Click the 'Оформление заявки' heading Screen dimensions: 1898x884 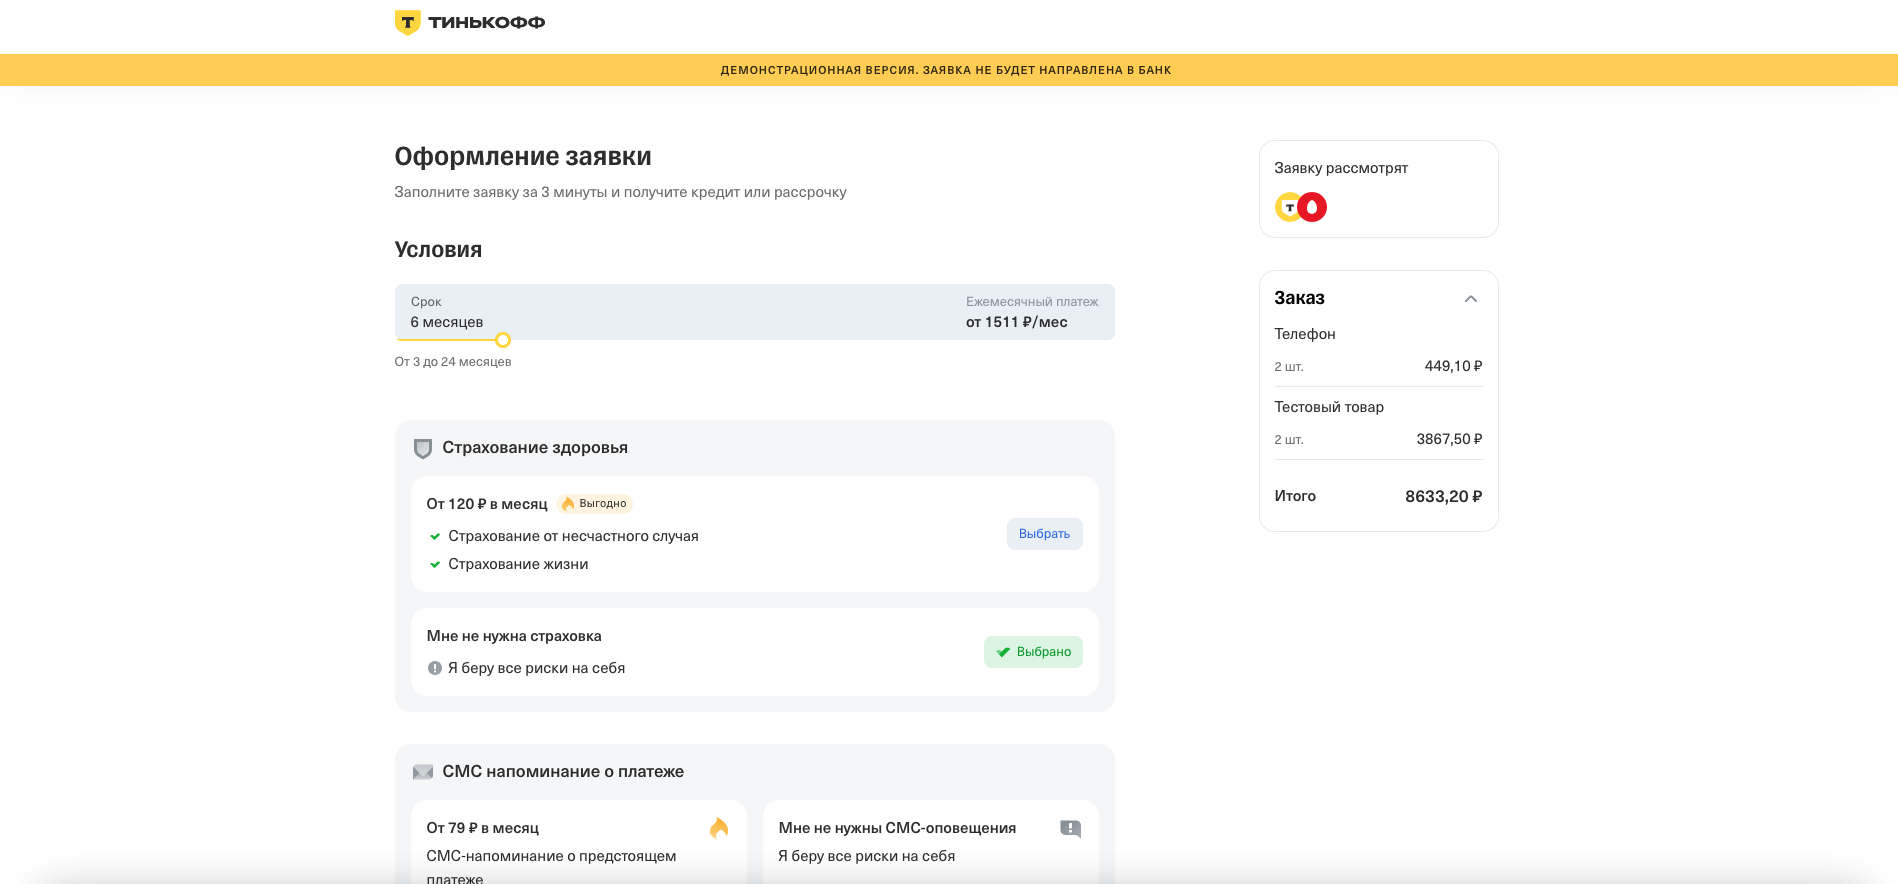tap(523, 156)
